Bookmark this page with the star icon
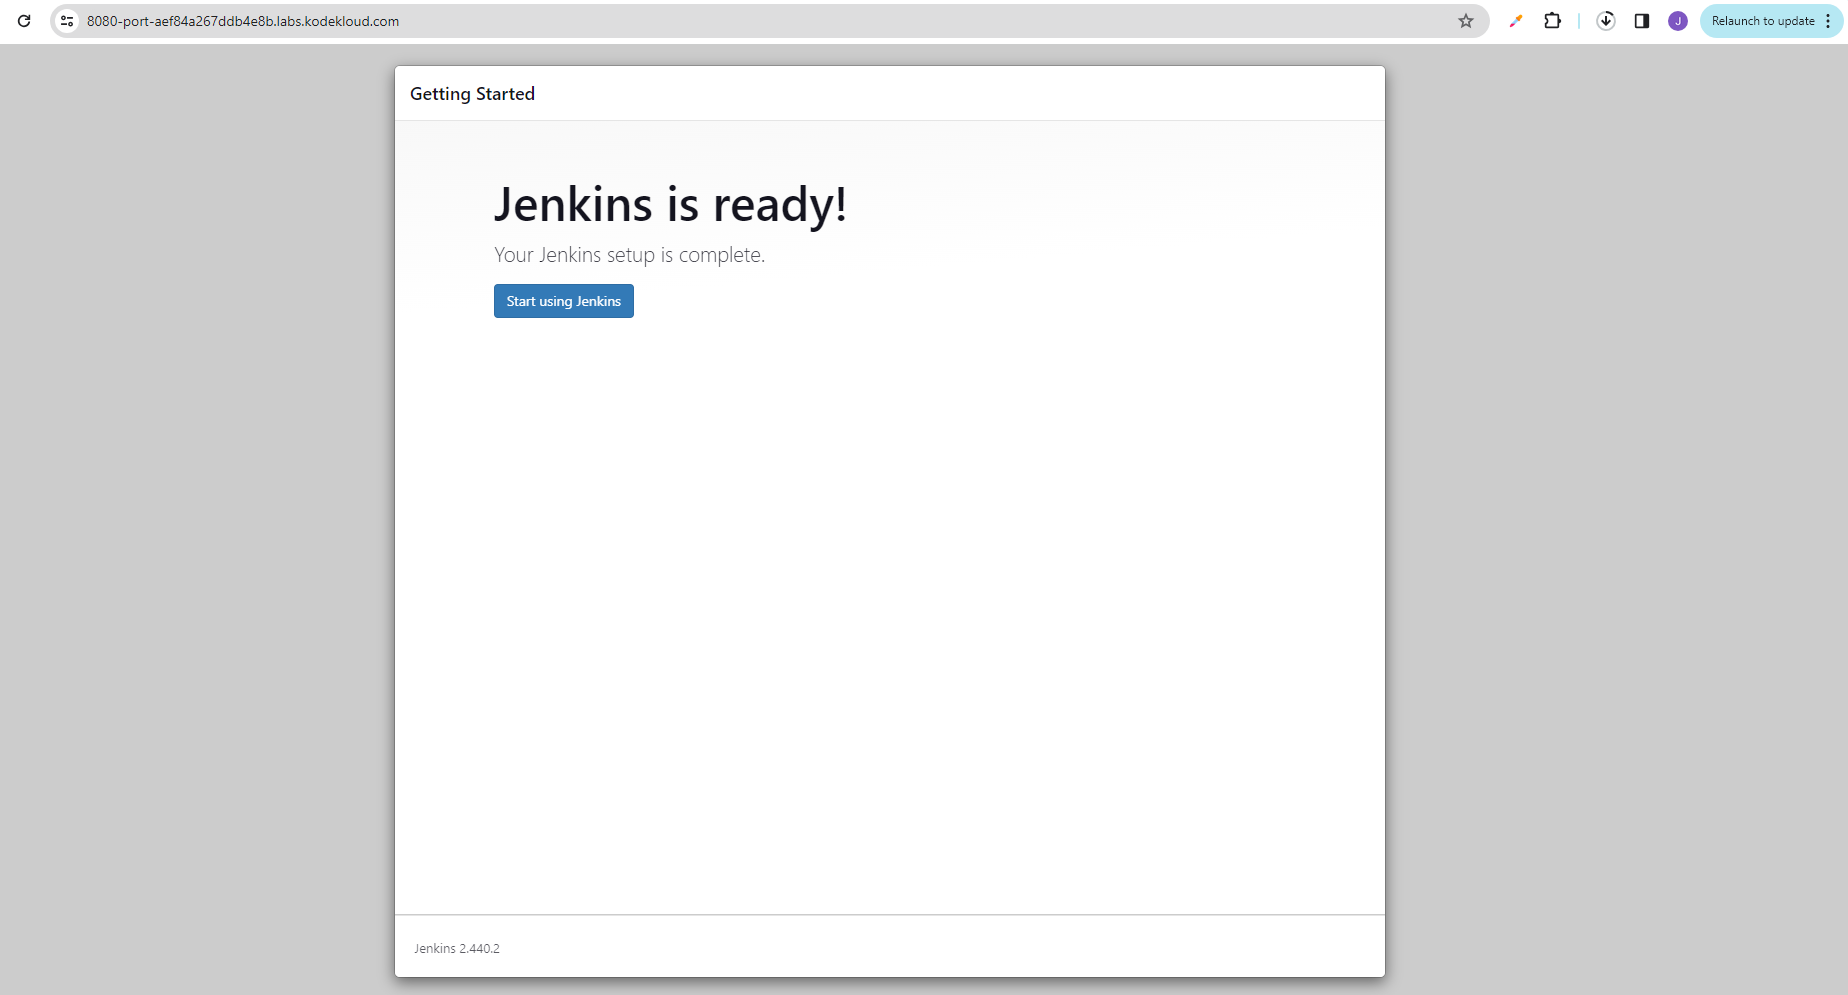Viewport: 1848px width, 995px height. [1466, 21]
